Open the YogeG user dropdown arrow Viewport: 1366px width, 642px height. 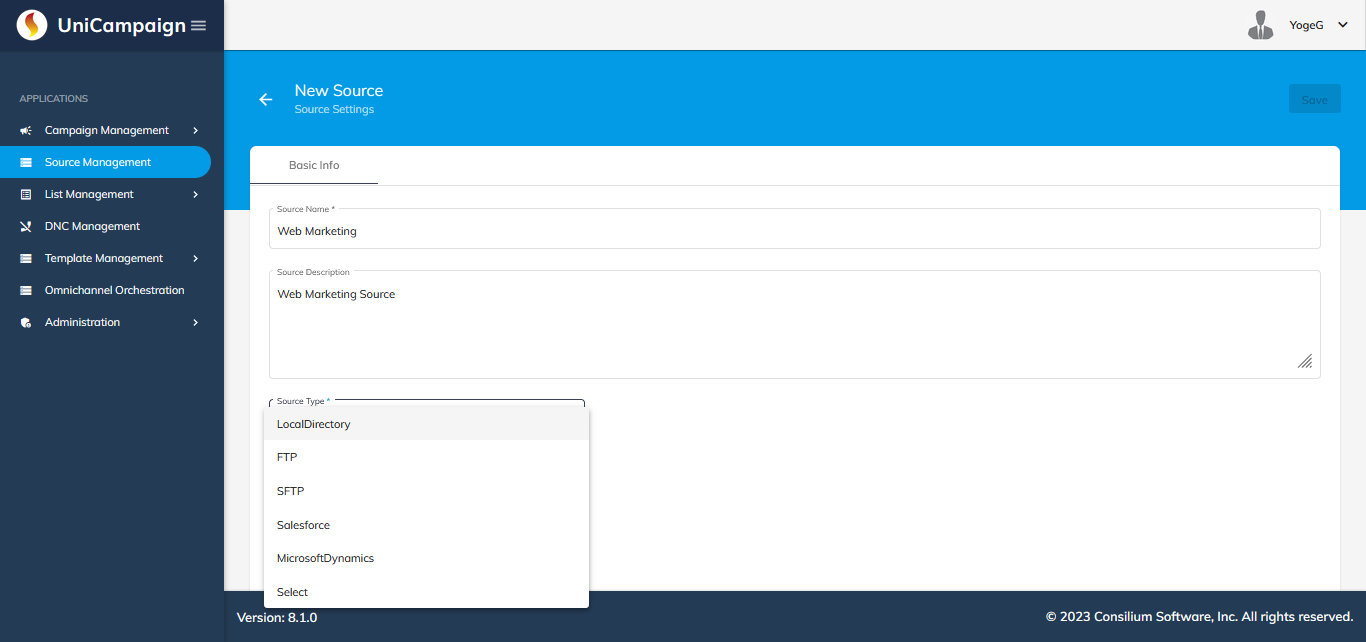click(x=1342, y=25)
